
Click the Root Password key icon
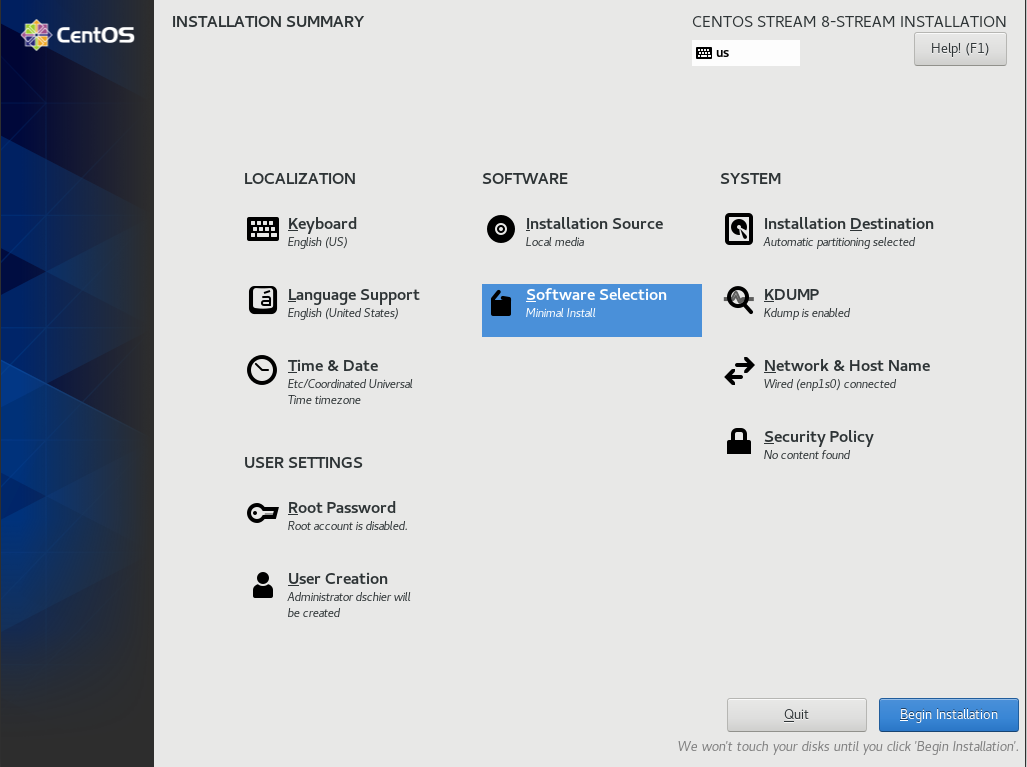[x=263, y=513]
